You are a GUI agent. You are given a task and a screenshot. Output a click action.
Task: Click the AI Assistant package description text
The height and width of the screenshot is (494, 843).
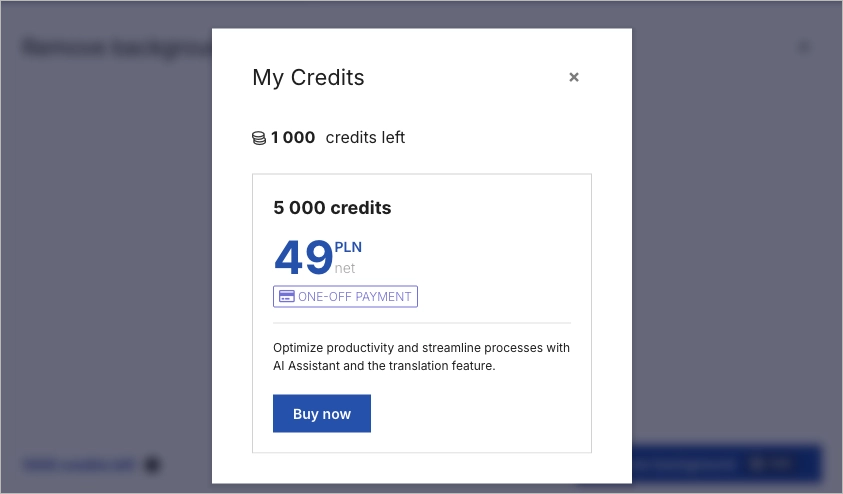pos(421,357)
